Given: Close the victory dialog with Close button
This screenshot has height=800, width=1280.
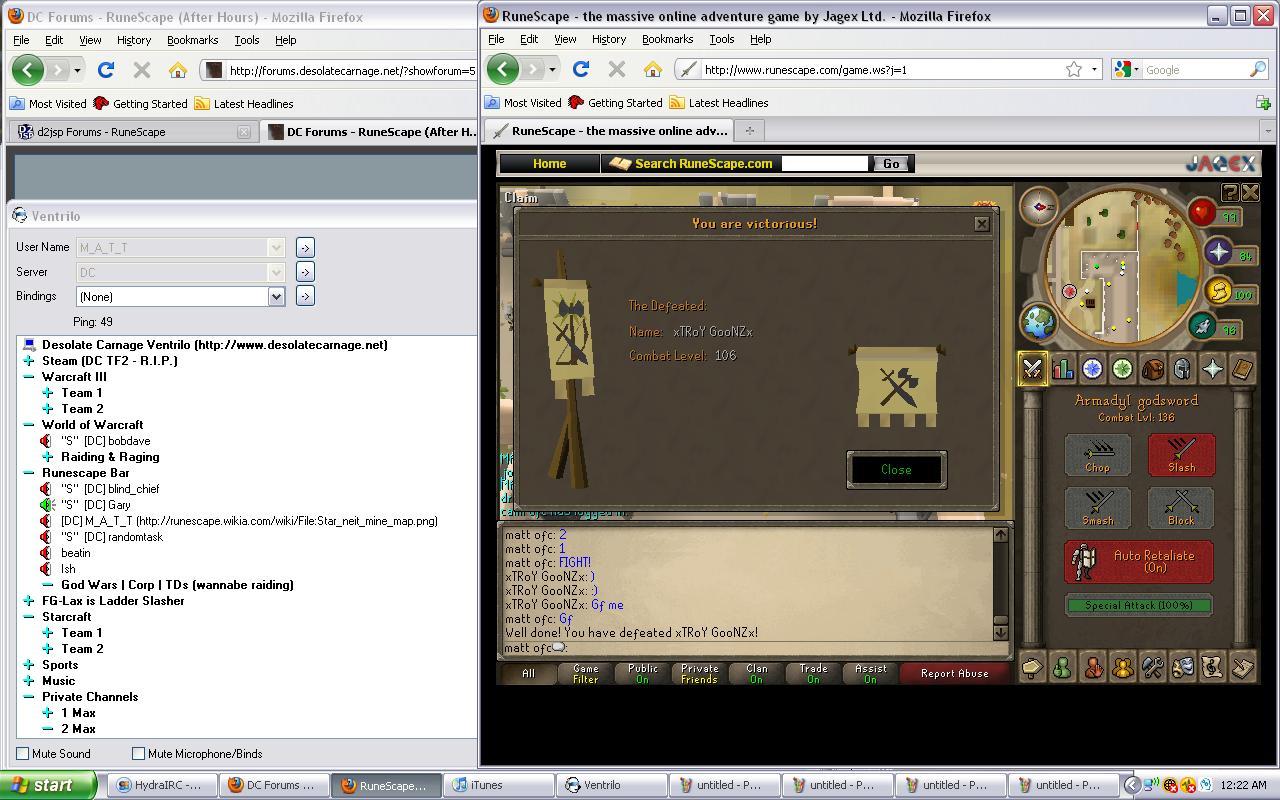Looking at the screenshot, I should click(896, 469).
